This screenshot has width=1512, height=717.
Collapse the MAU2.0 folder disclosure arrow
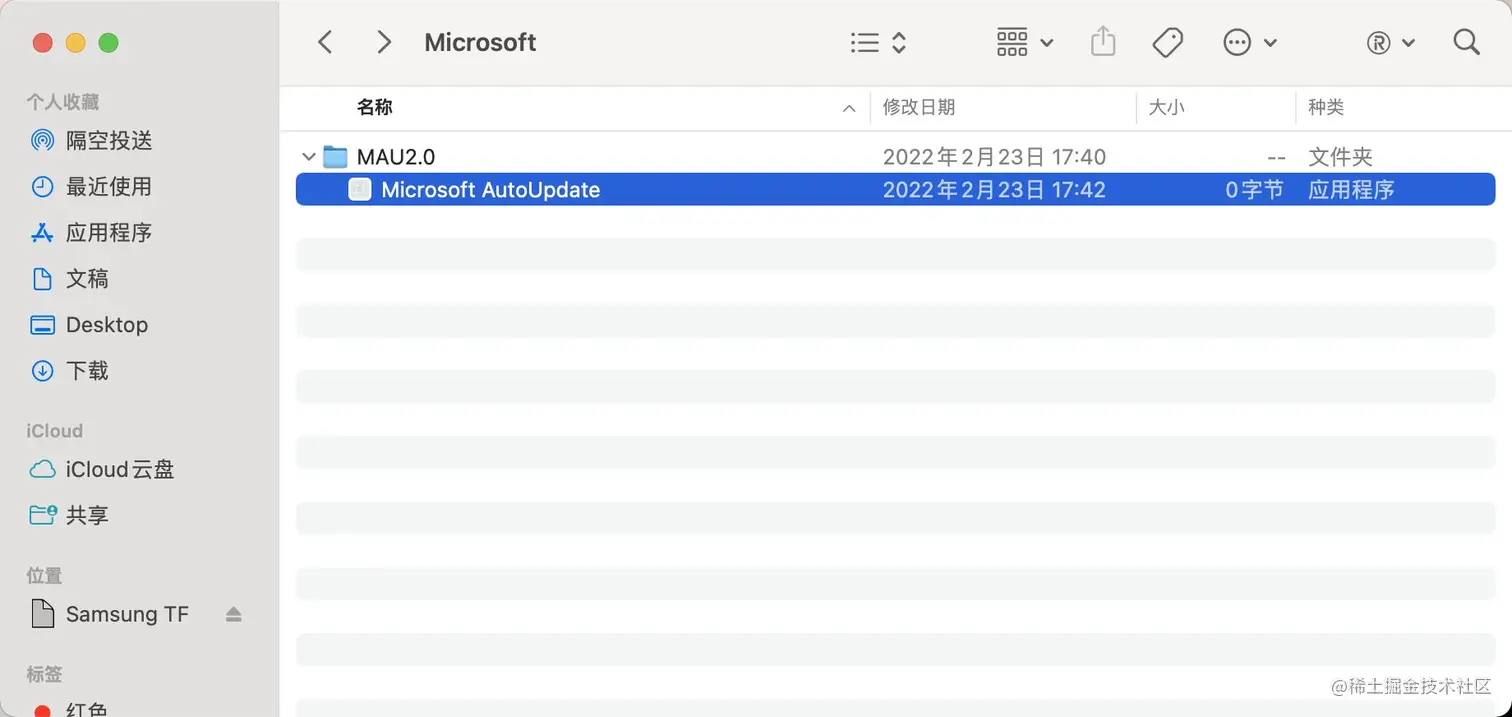coord(309,157)
